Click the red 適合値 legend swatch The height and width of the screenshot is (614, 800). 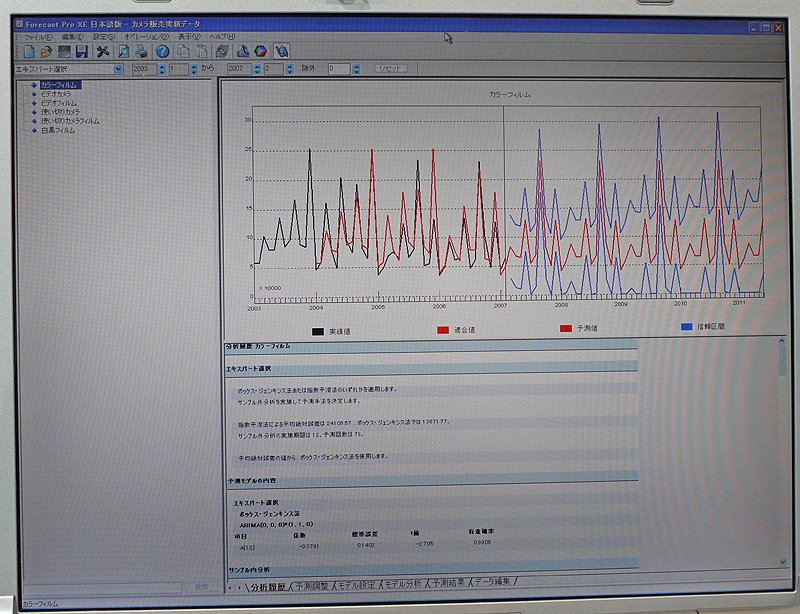(443, 330)
